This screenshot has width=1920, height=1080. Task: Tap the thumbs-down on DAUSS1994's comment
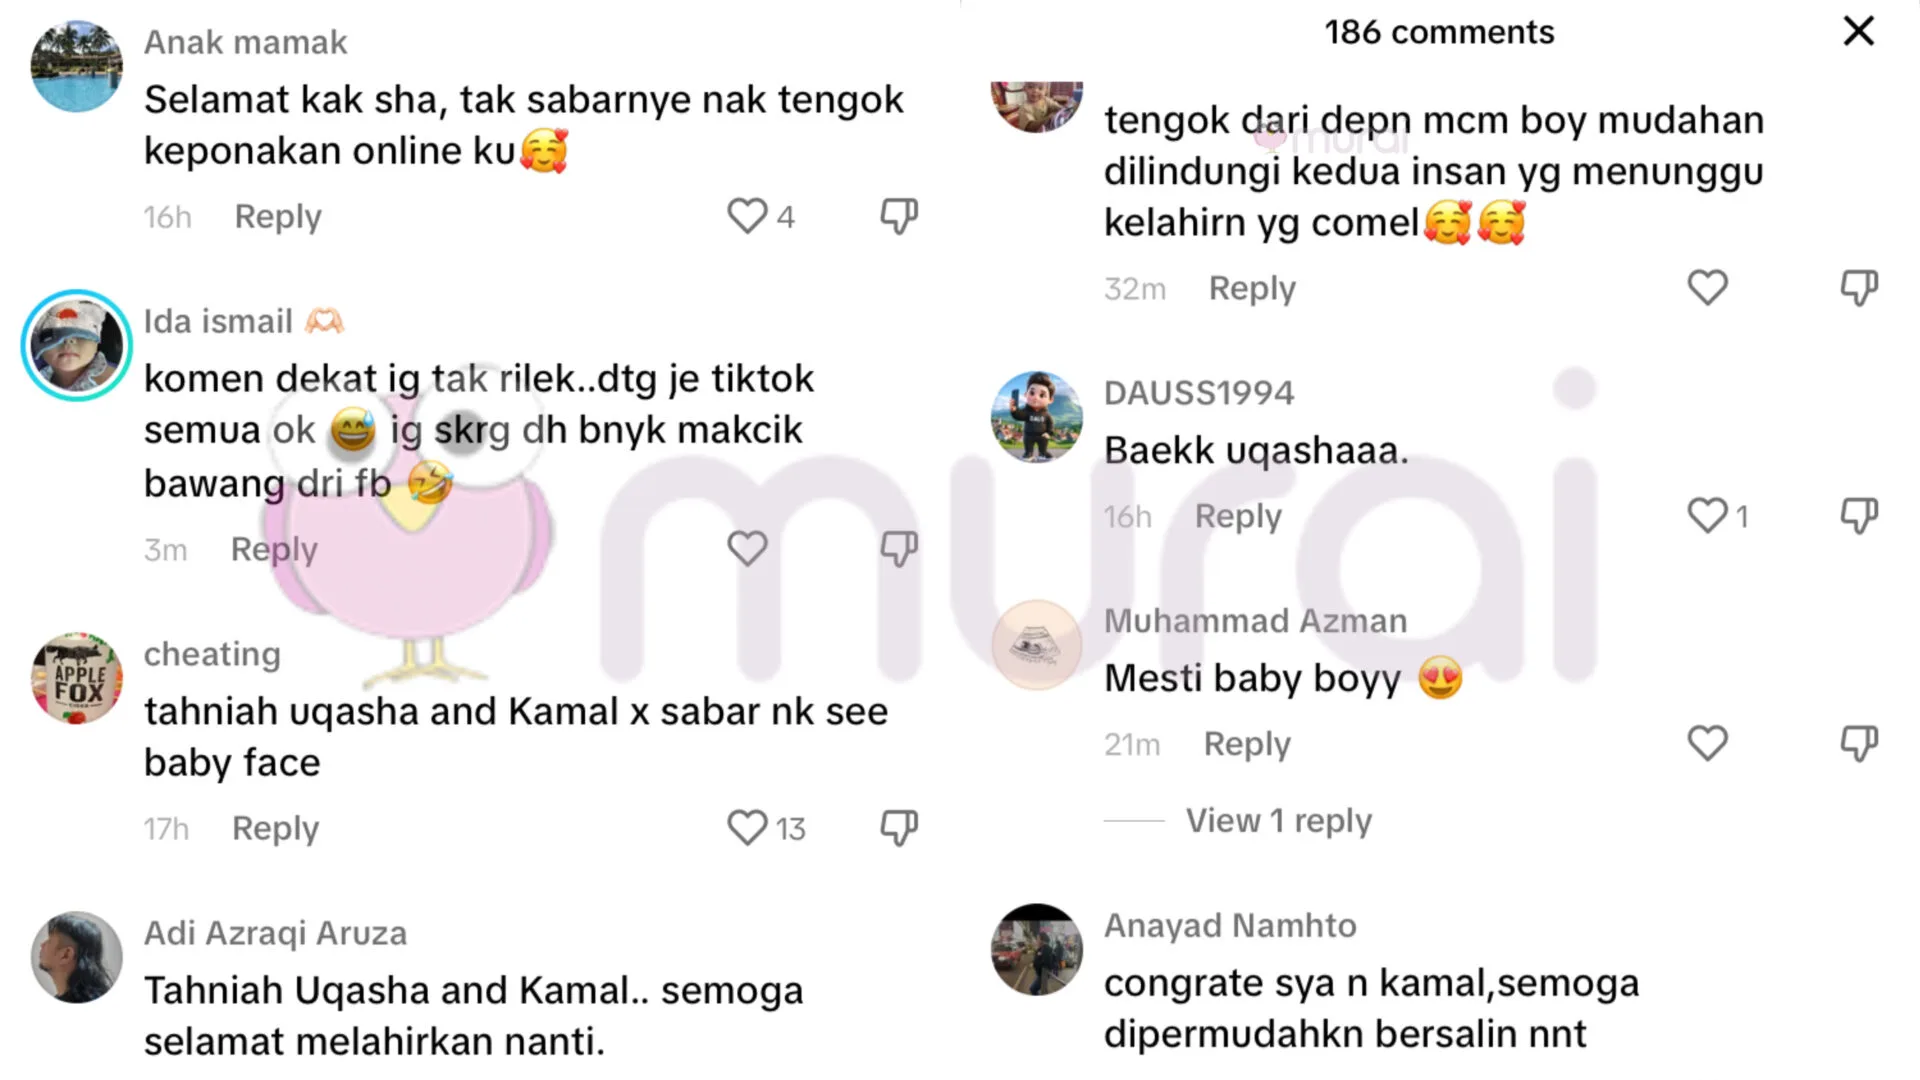pos(1859,516)
